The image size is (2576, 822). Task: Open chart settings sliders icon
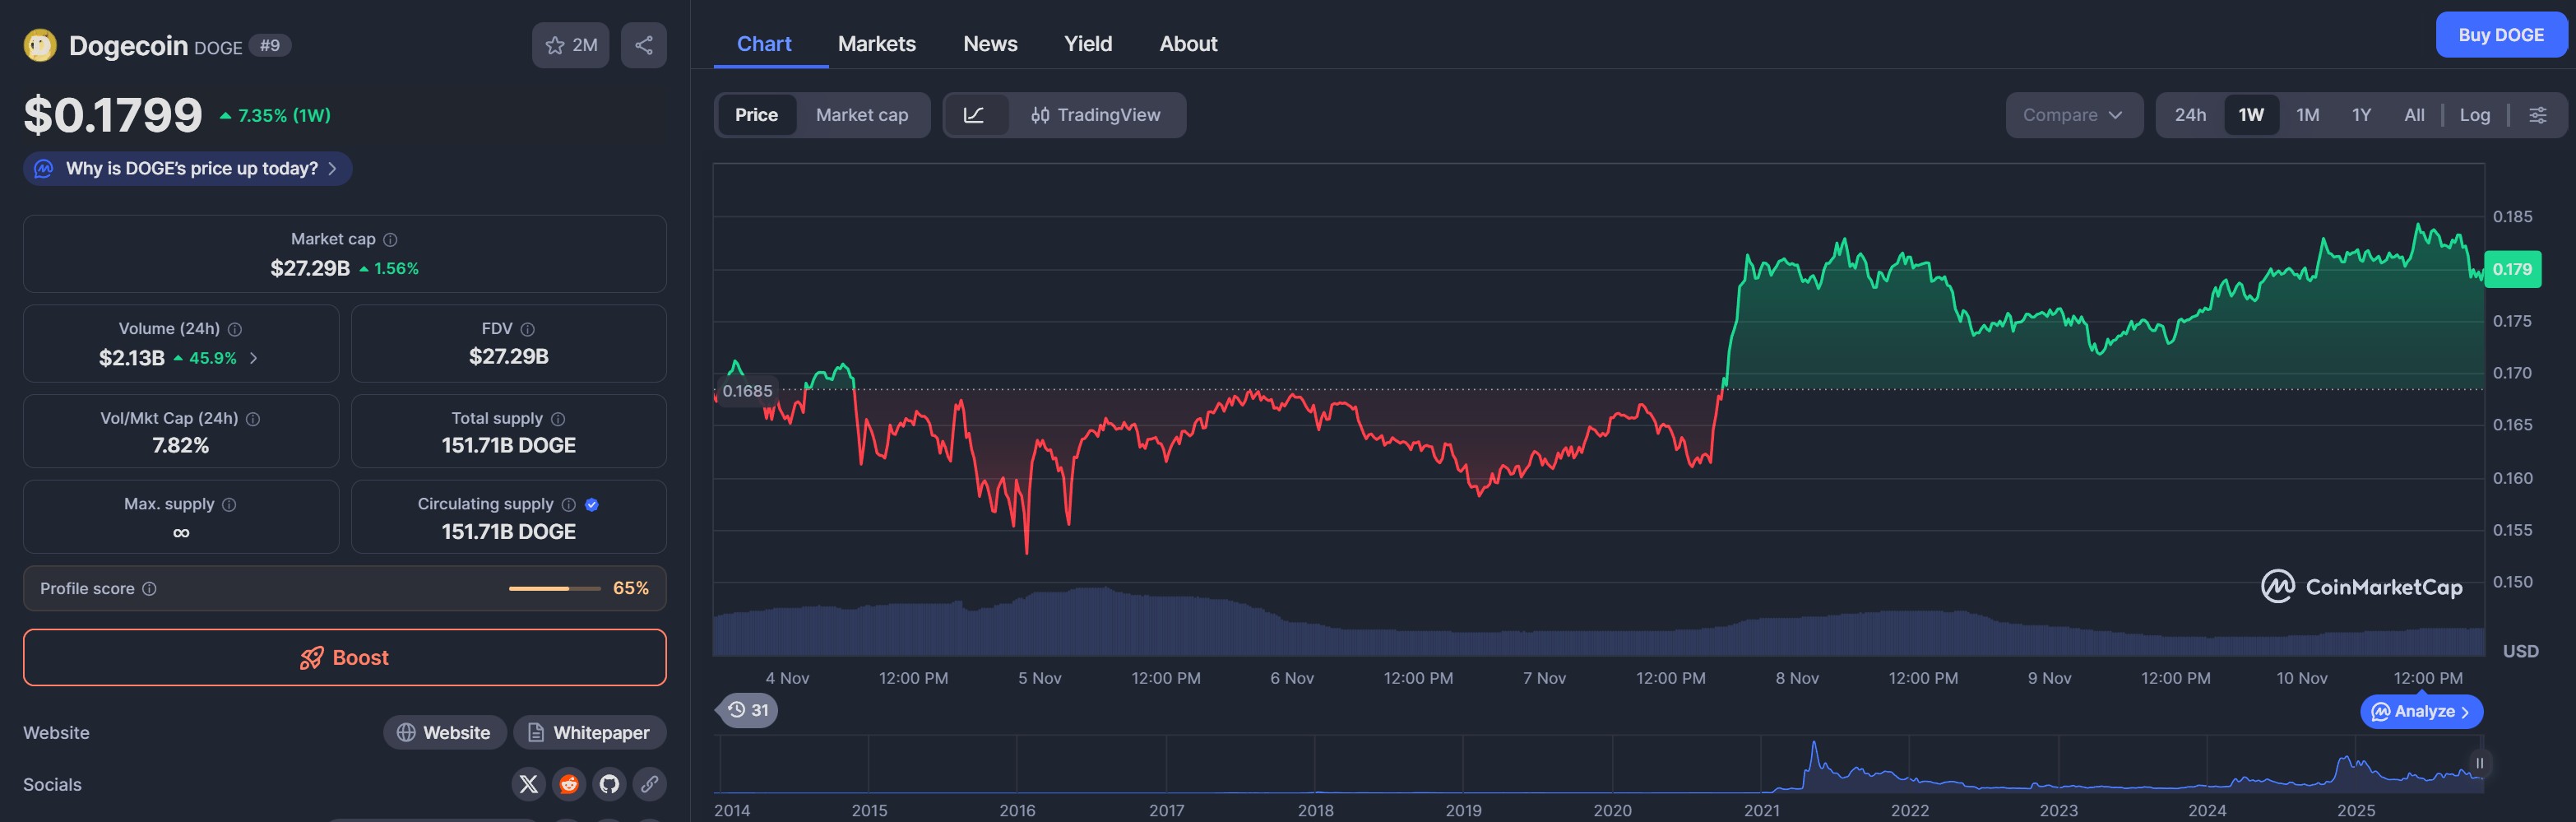click(x=2537, y=115)
